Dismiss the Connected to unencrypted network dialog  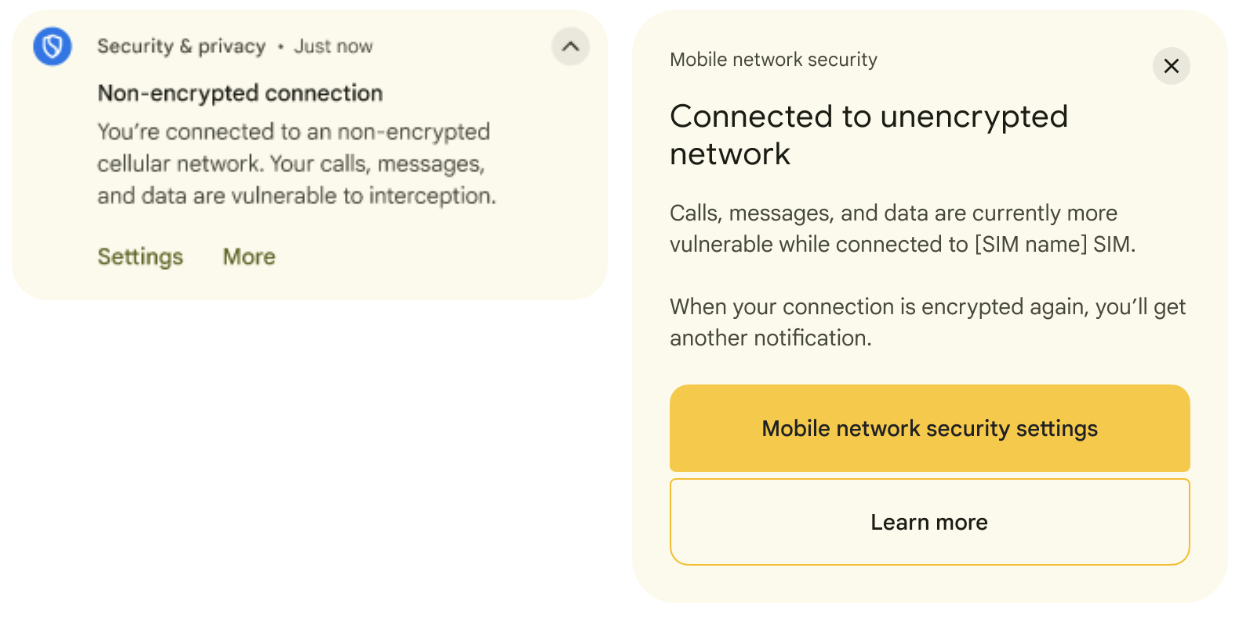tap(1171, 66)
